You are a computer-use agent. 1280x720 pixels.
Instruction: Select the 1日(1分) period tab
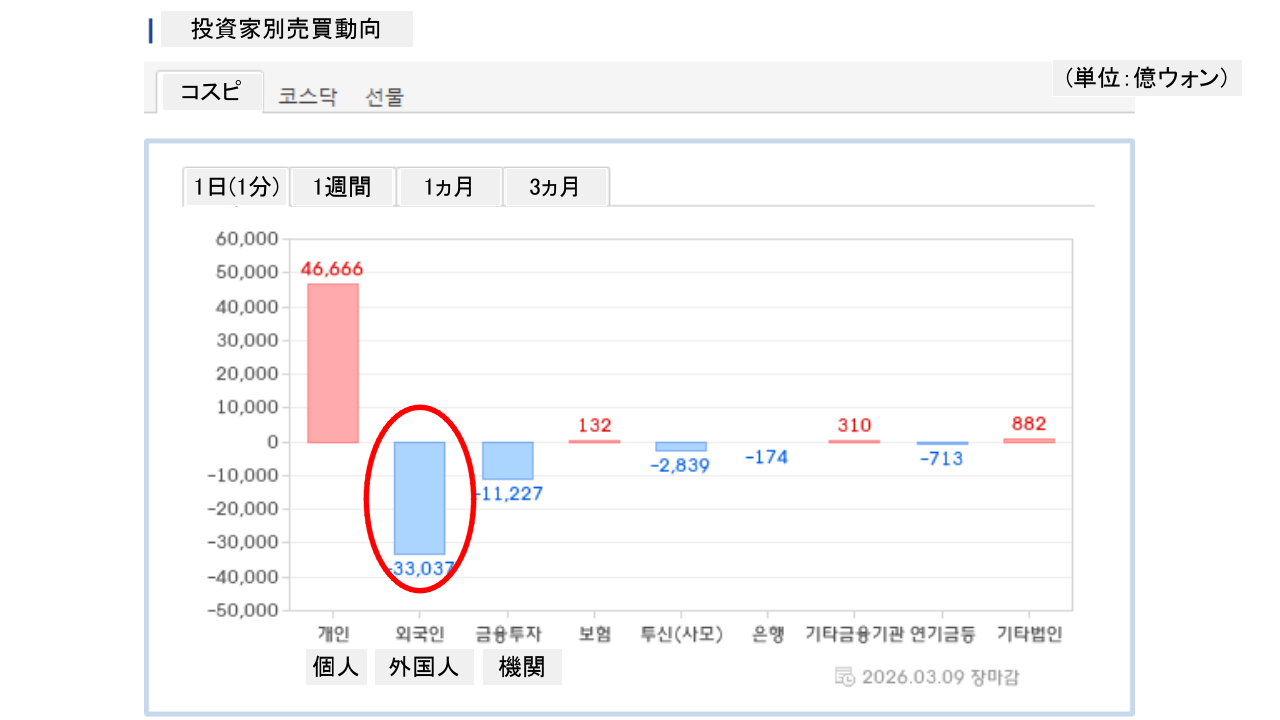[237, 187]
